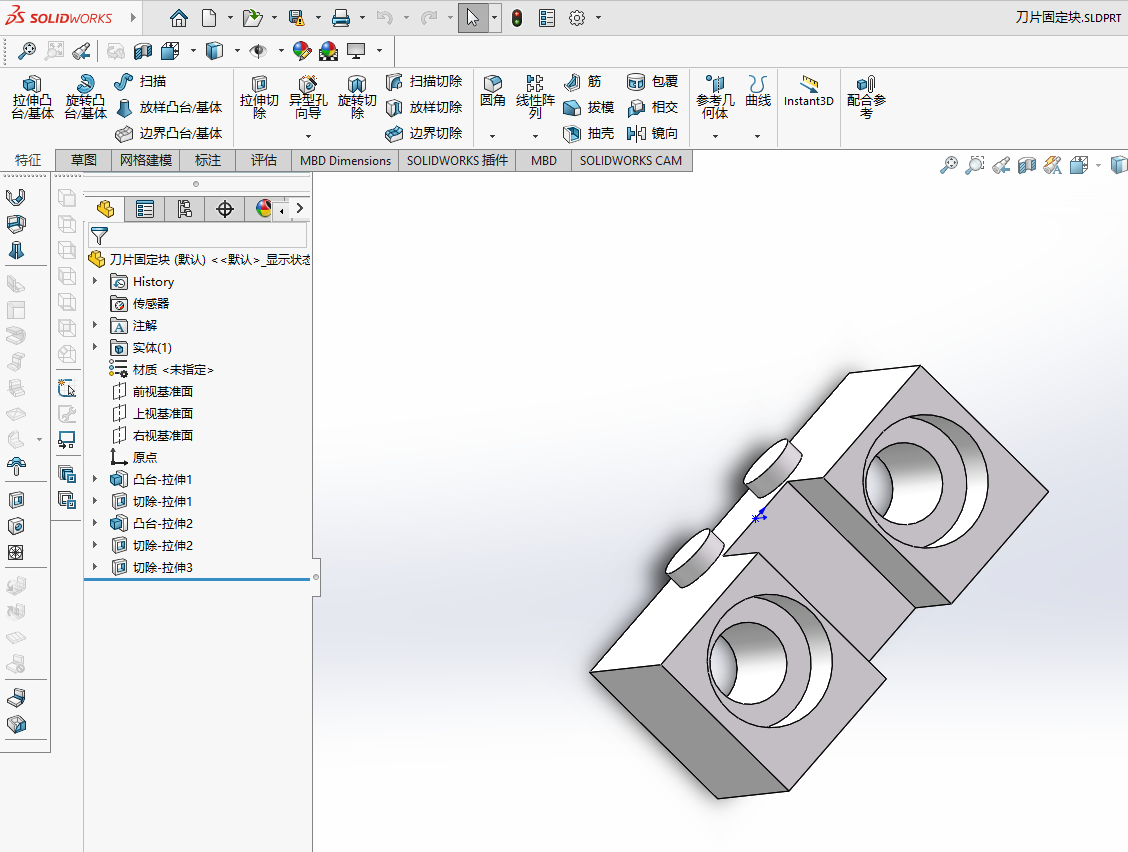
Task: Open the FeatureManager design tree tab
Action: 105,209
